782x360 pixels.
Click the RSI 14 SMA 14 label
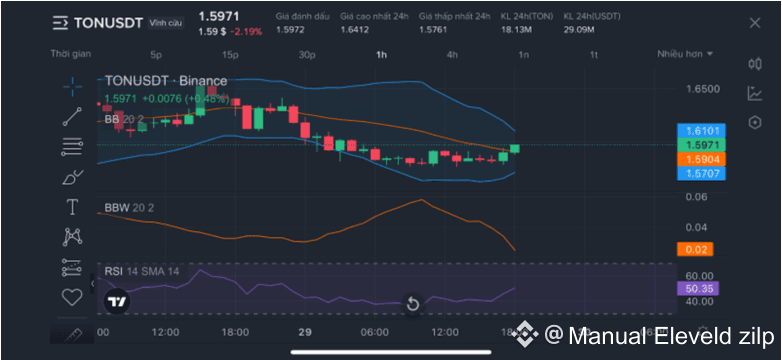[141, 271]
